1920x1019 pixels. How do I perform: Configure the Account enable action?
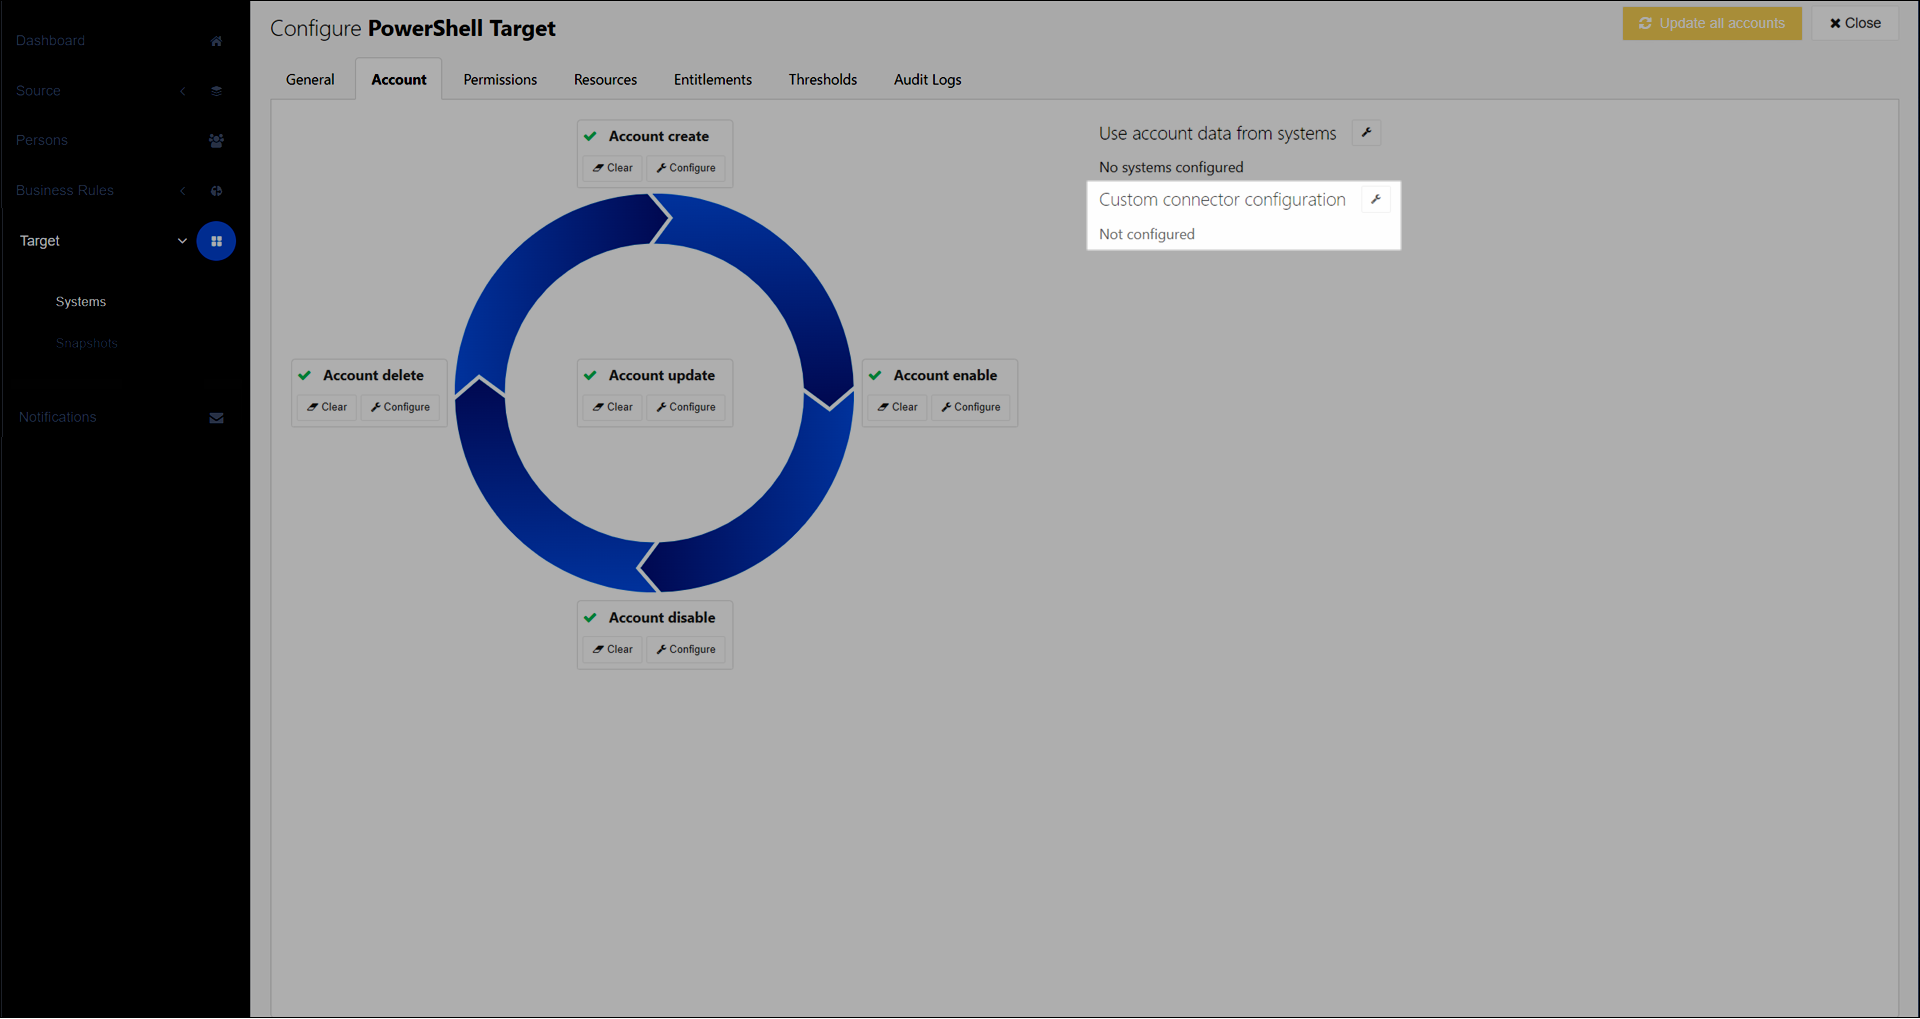(971, 407)
